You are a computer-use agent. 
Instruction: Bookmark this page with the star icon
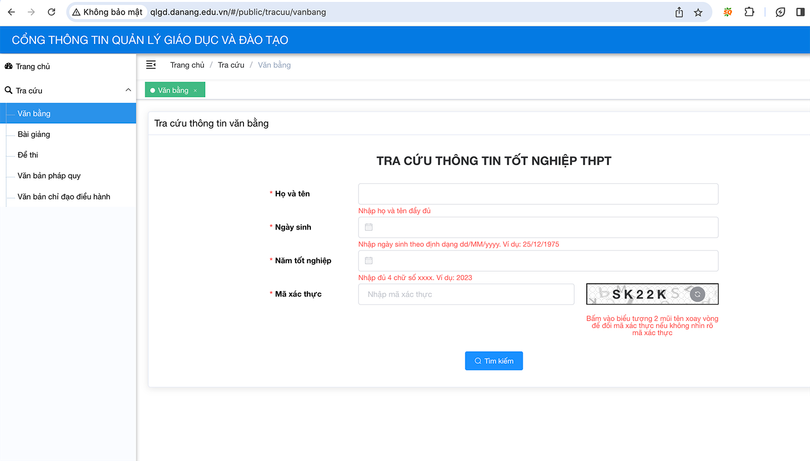(698, 12)
